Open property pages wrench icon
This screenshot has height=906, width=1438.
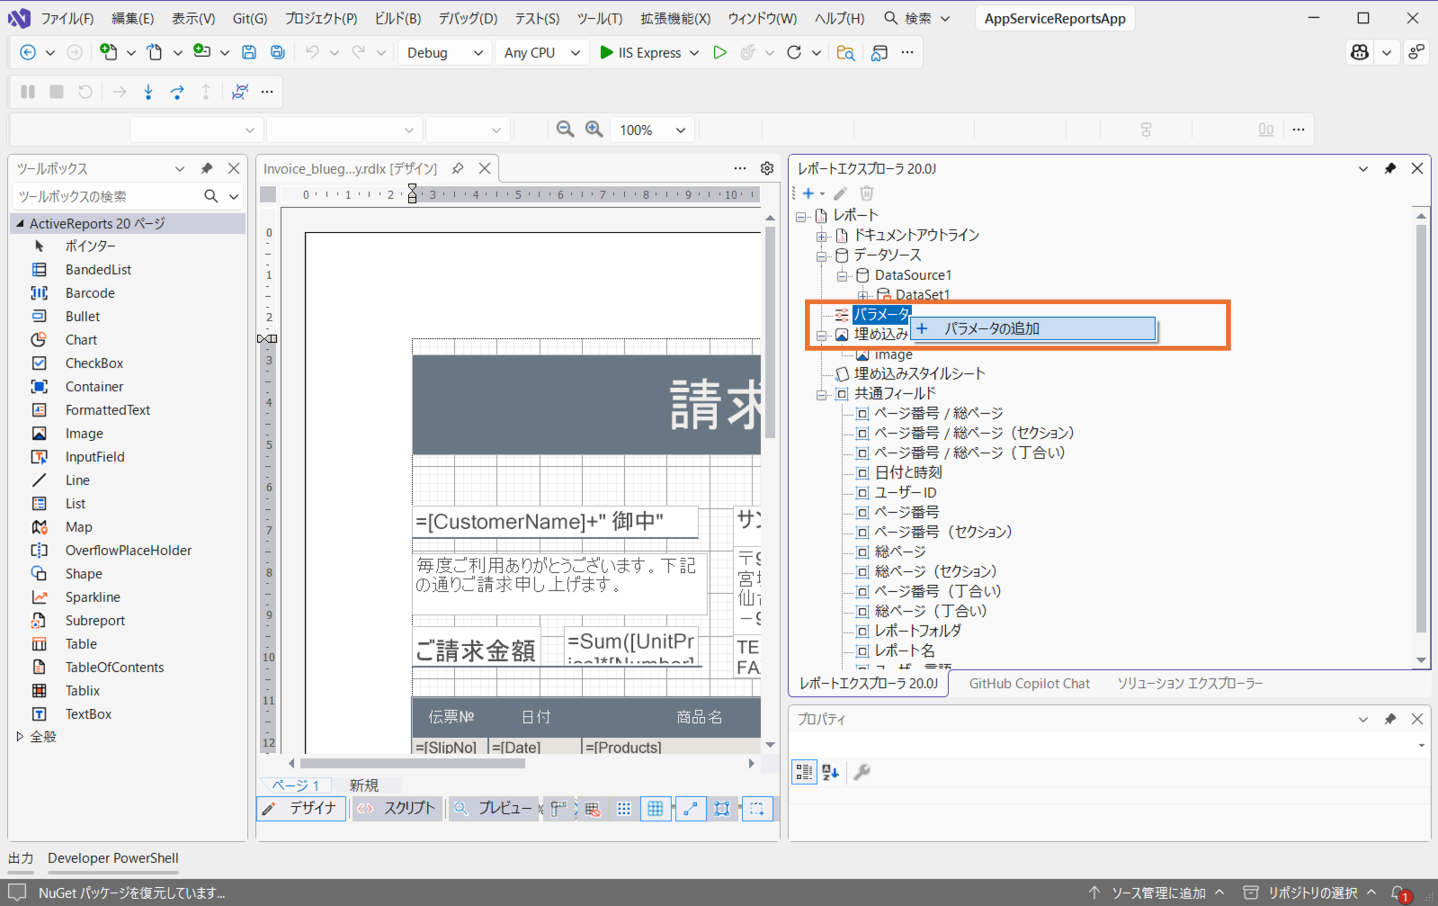[x=862, y=772]
